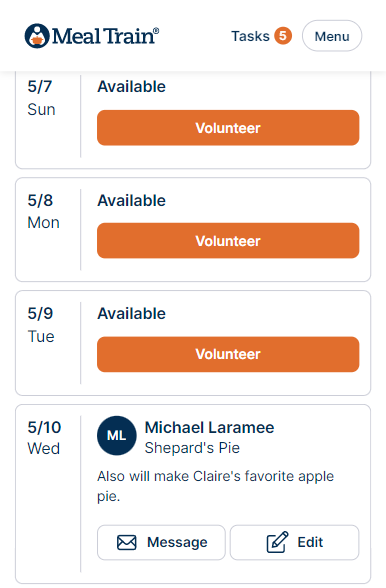Screen dimensions: 386x588
Task: Click the envelope icon on Message
Action: coord(127,543)
